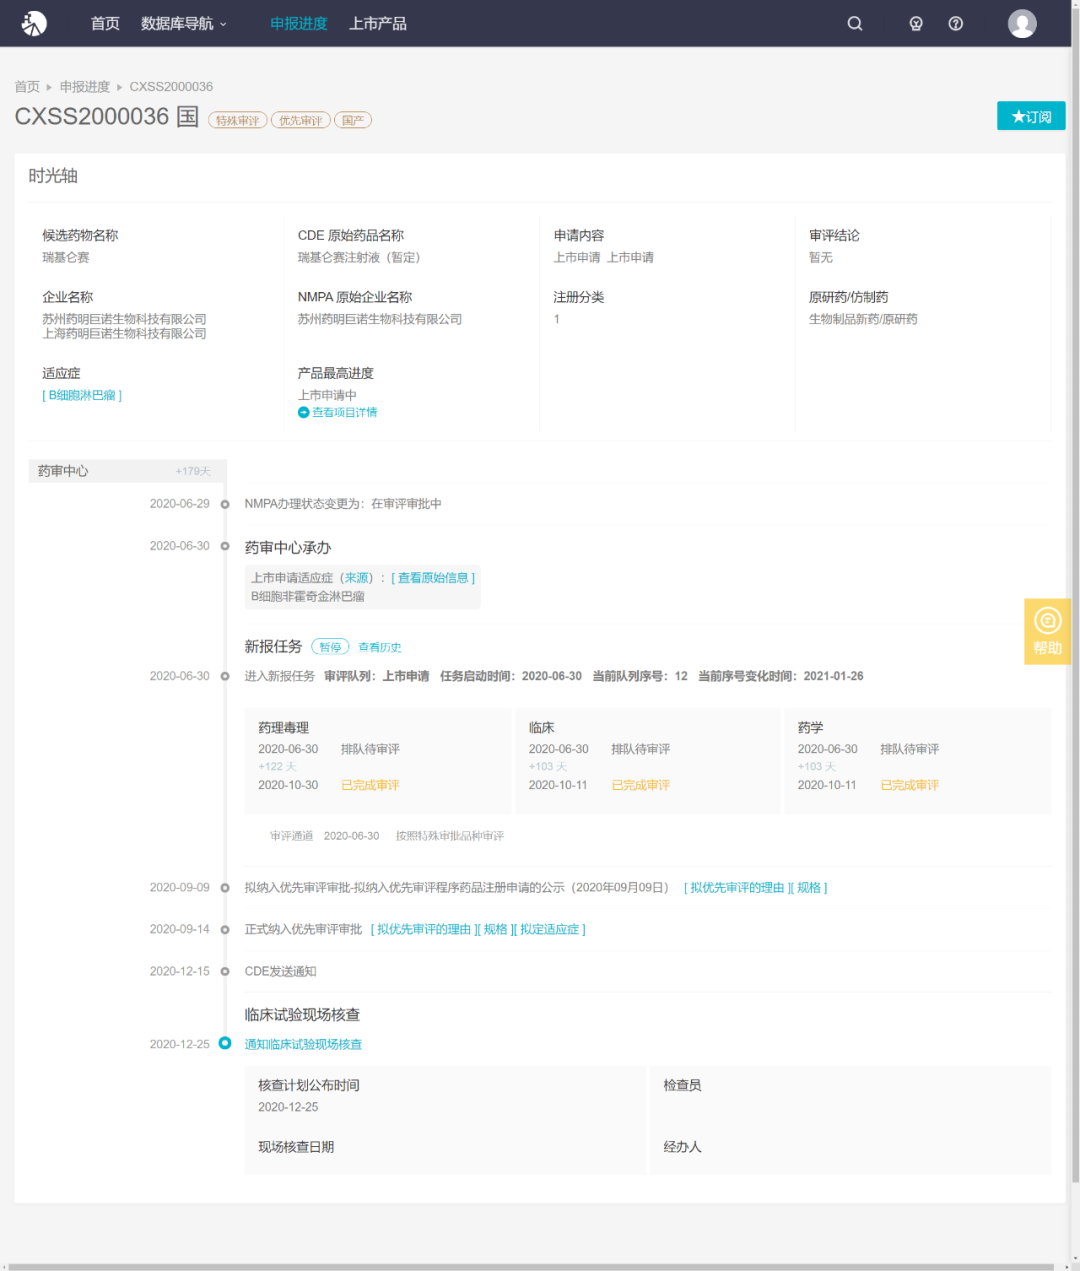Click the page title CXSS2000036
1080x1271 pixels.
(92, 116)
